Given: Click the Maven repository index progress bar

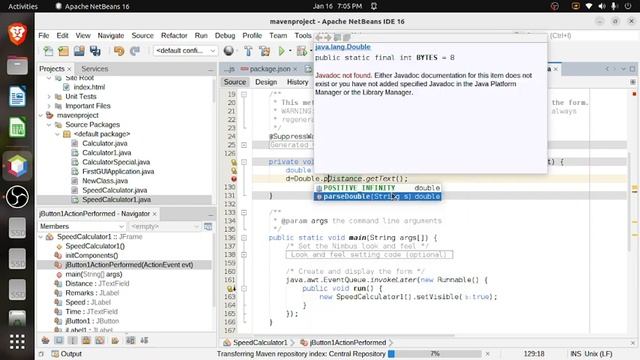Looking at the screenshot, I should coord(434,354).
